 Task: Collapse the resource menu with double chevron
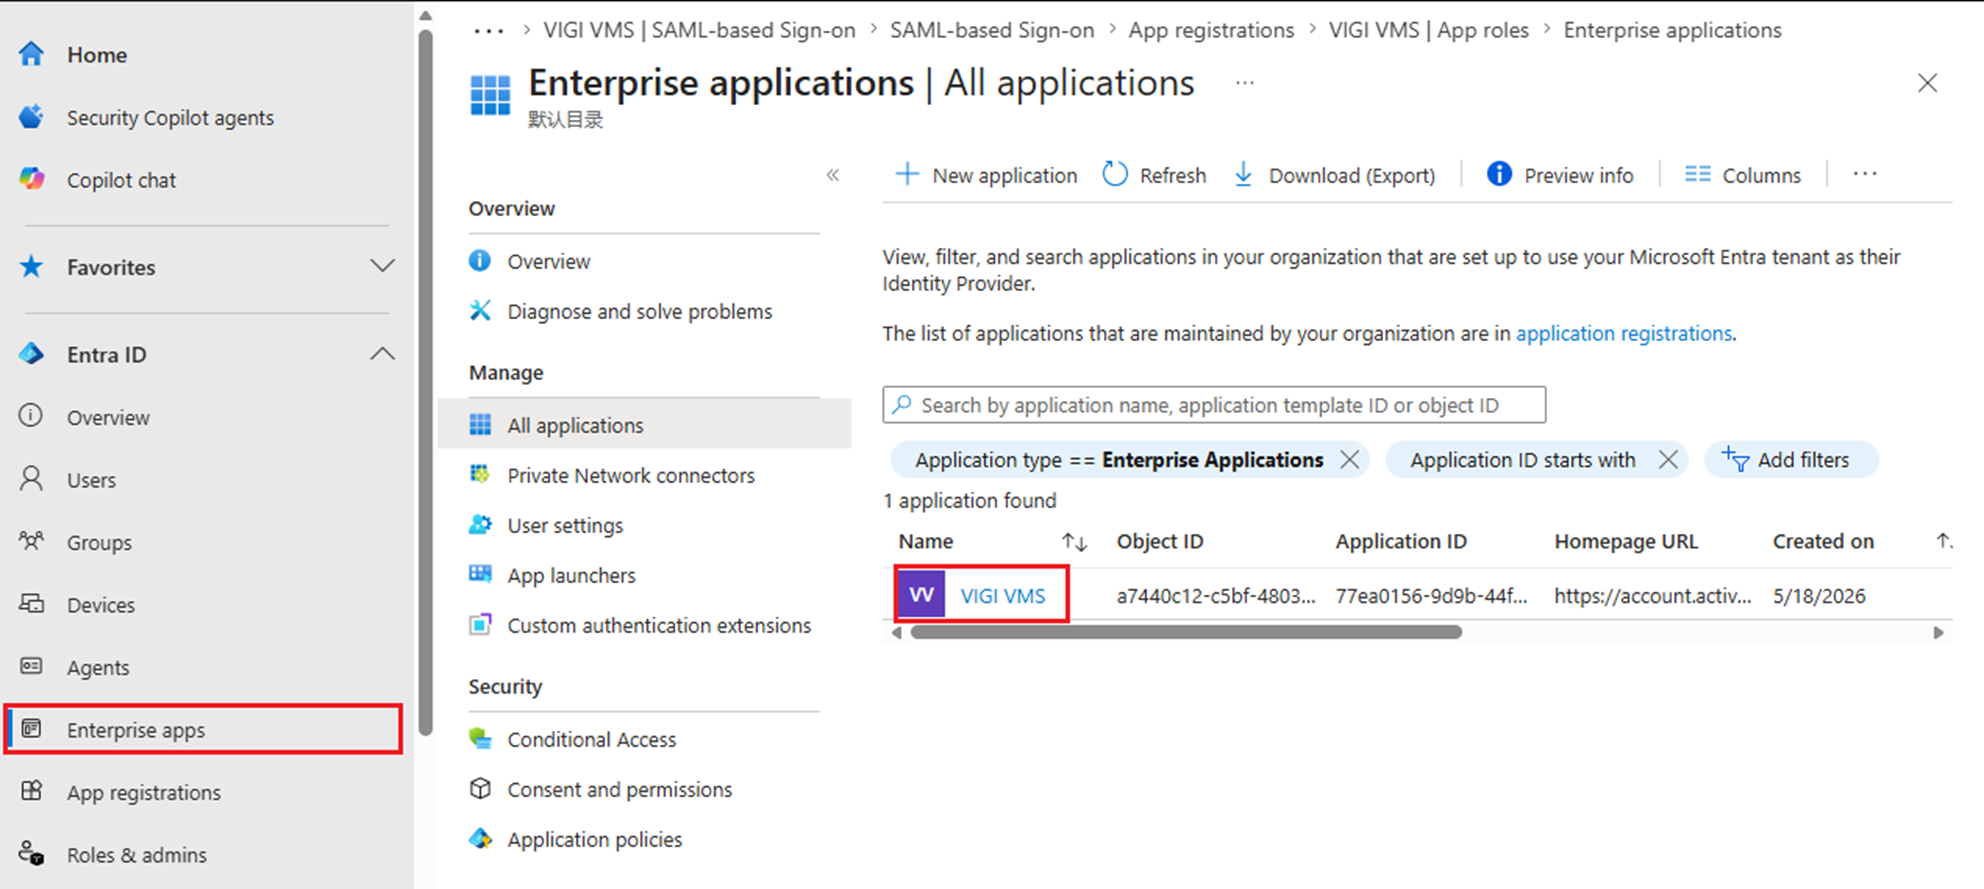pos(833,175)
